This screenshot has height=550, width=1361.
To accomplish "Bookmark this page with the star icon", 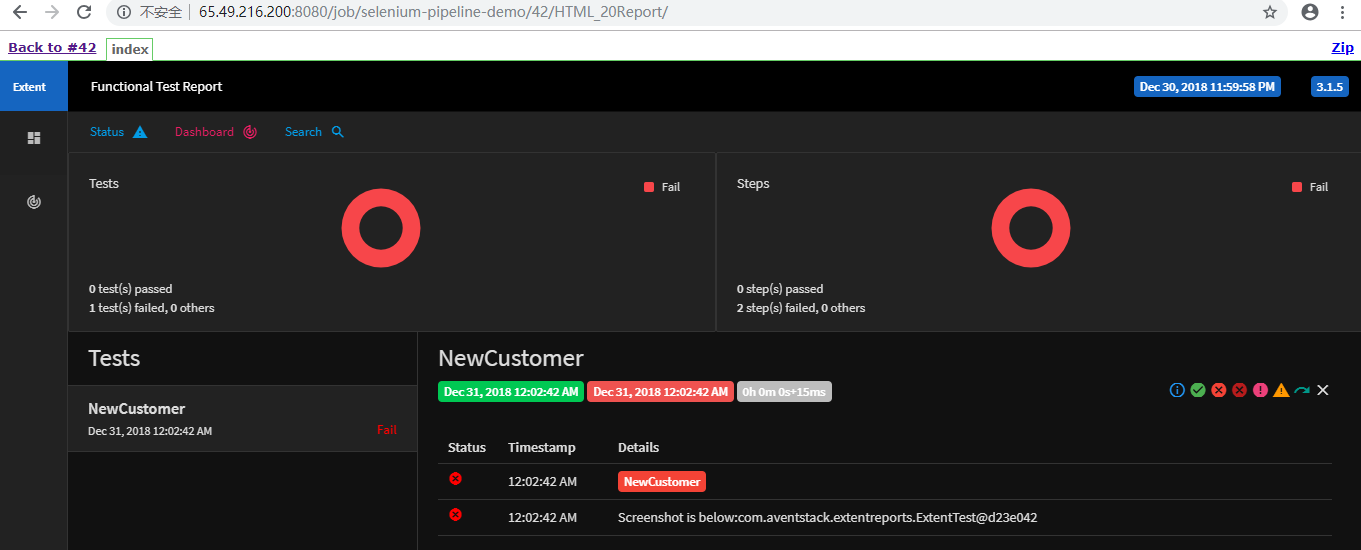I will pyautogui.click(x=1270, y=12).
